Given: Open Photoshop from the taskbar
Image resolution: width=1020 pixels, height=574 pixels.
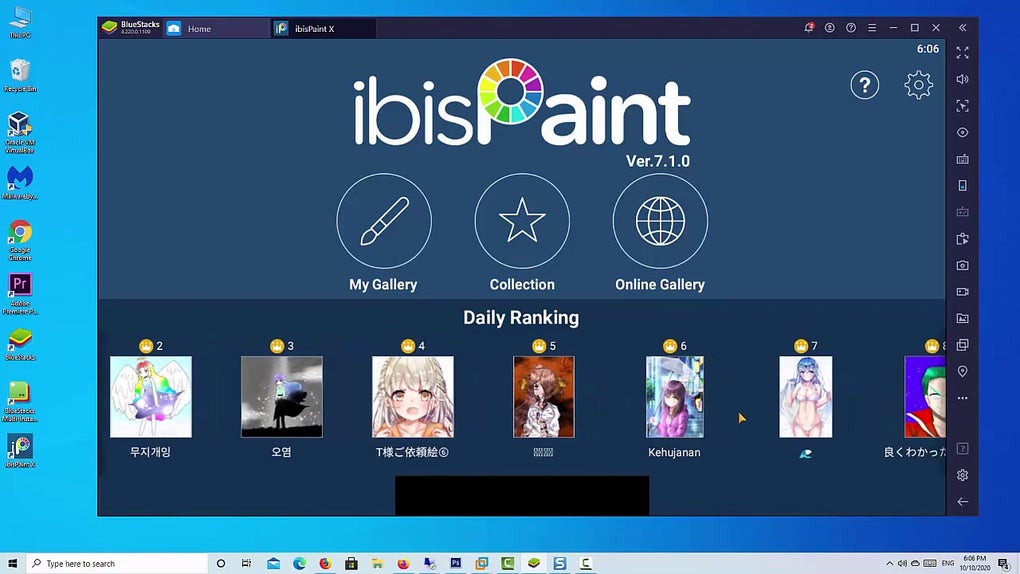Looking at the screenshot, I should [x=455, y=564].
